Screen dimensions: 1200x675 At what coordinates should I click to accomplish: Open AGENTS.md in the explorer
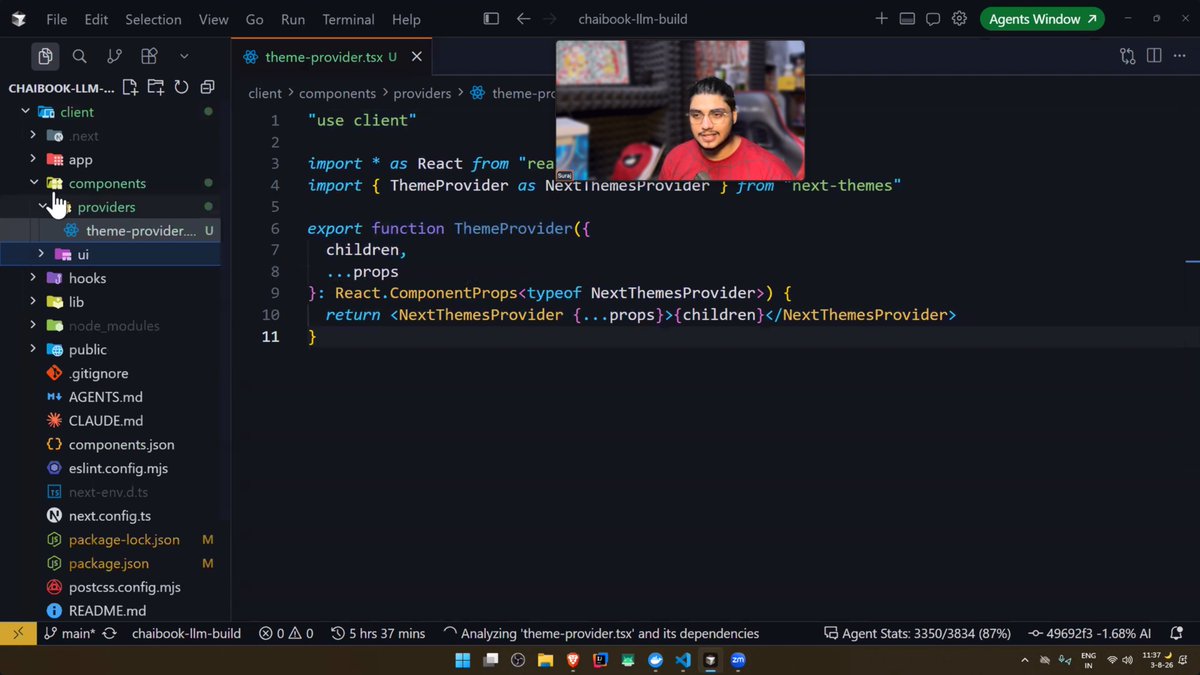[110, 397]
